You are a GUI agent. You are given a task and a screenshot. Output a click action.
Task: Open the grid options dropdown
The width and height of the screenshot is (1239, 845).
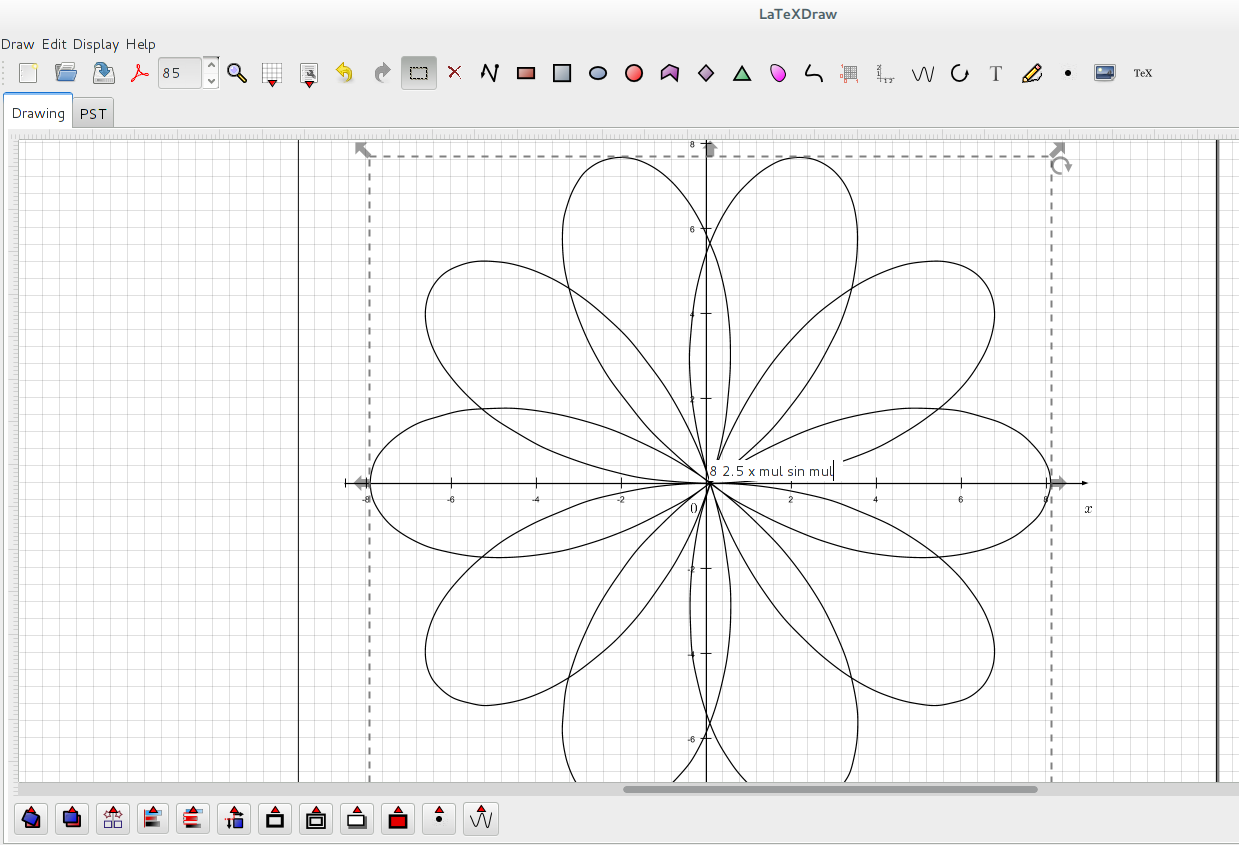pos(271,74)
